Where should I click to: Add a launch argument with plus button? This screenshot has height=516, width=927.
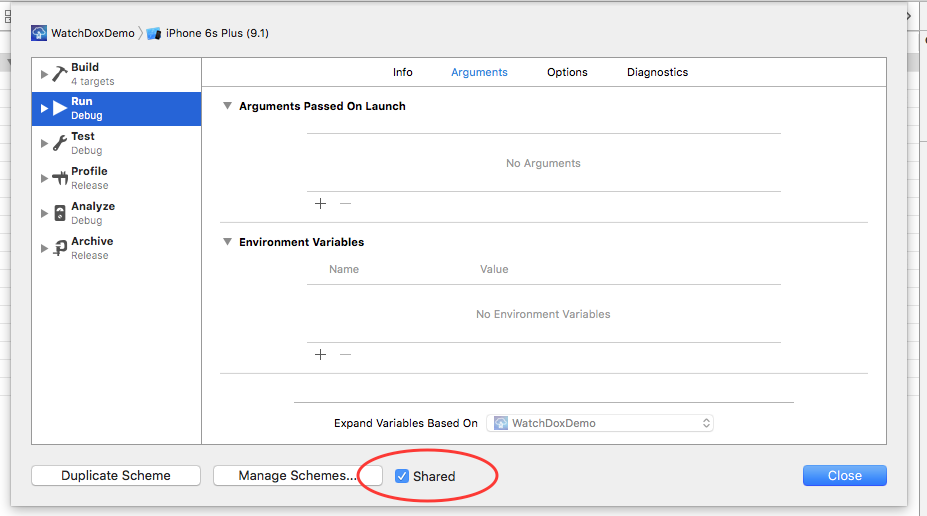tap(320, 203)
